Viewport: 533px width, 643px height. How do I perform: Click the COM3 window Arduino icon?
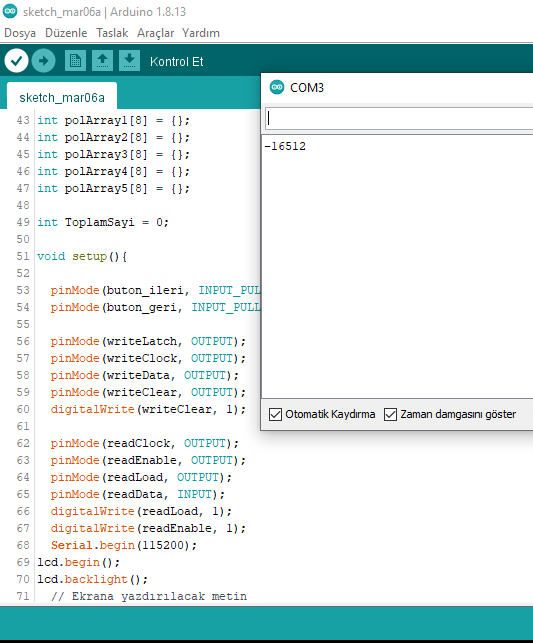pos(277,87)
